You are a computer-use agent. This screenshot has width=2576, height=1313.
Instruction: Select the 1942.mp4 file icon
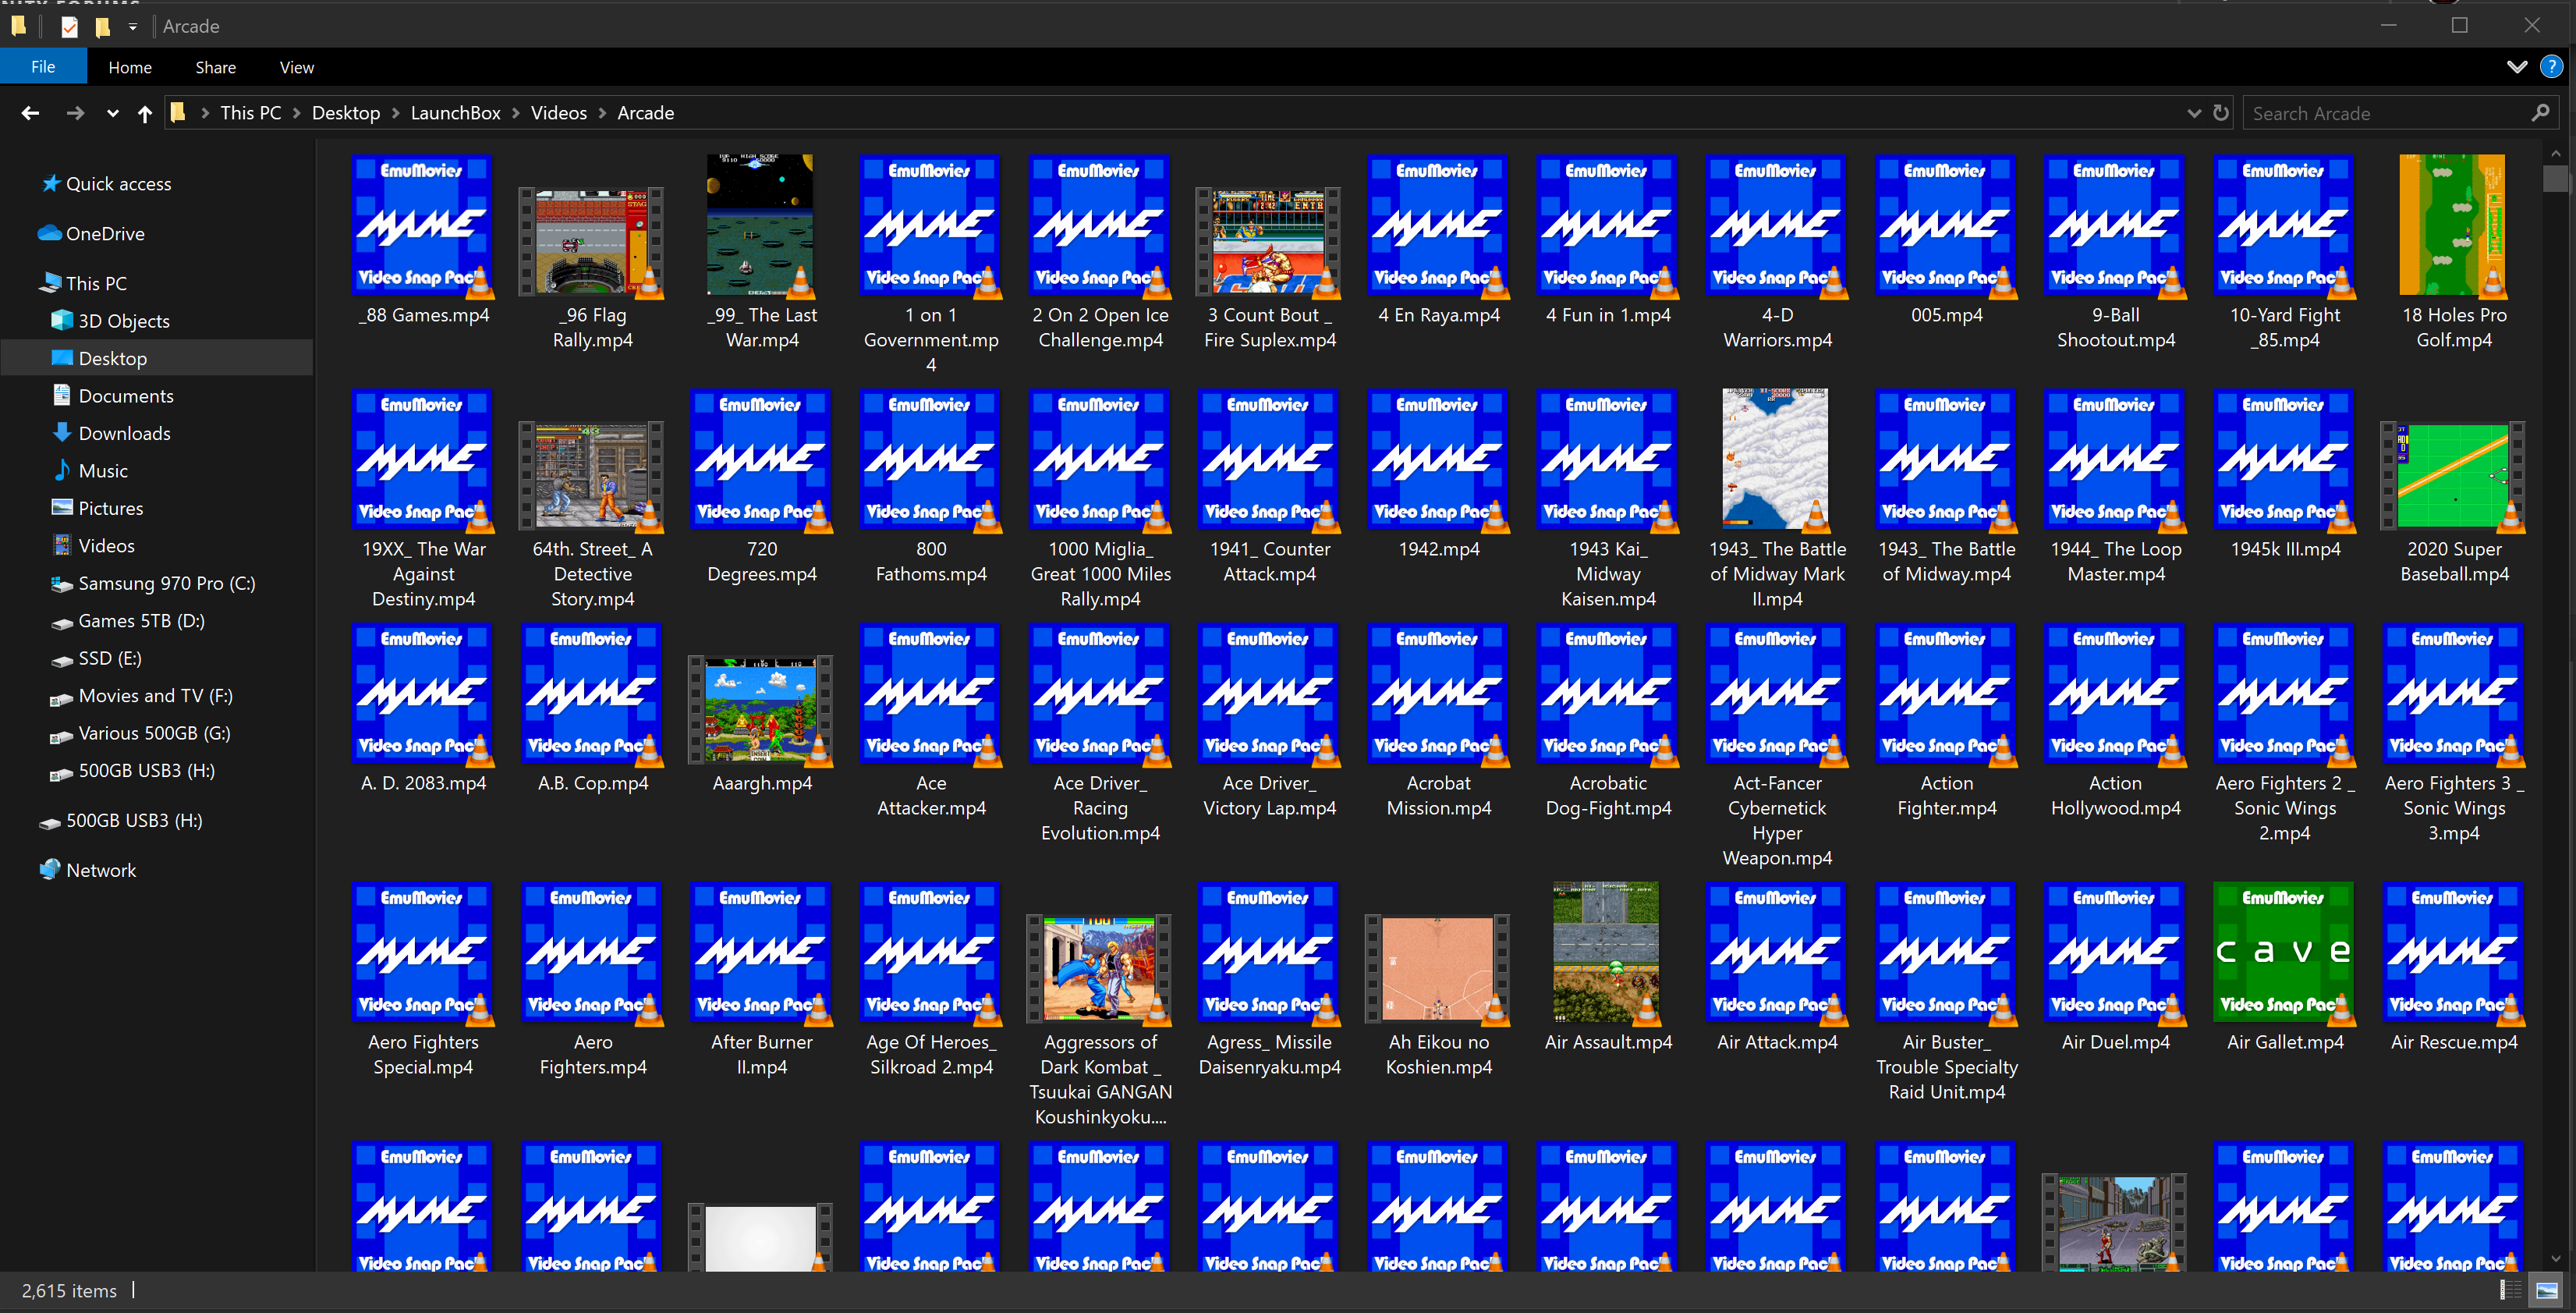click(x=1438, y=459)
